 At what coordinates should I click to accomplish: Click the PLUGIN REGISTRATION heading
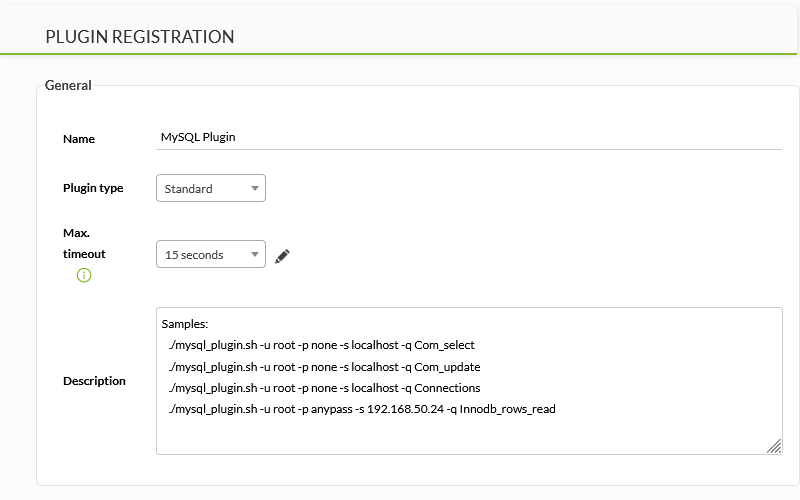140,37
